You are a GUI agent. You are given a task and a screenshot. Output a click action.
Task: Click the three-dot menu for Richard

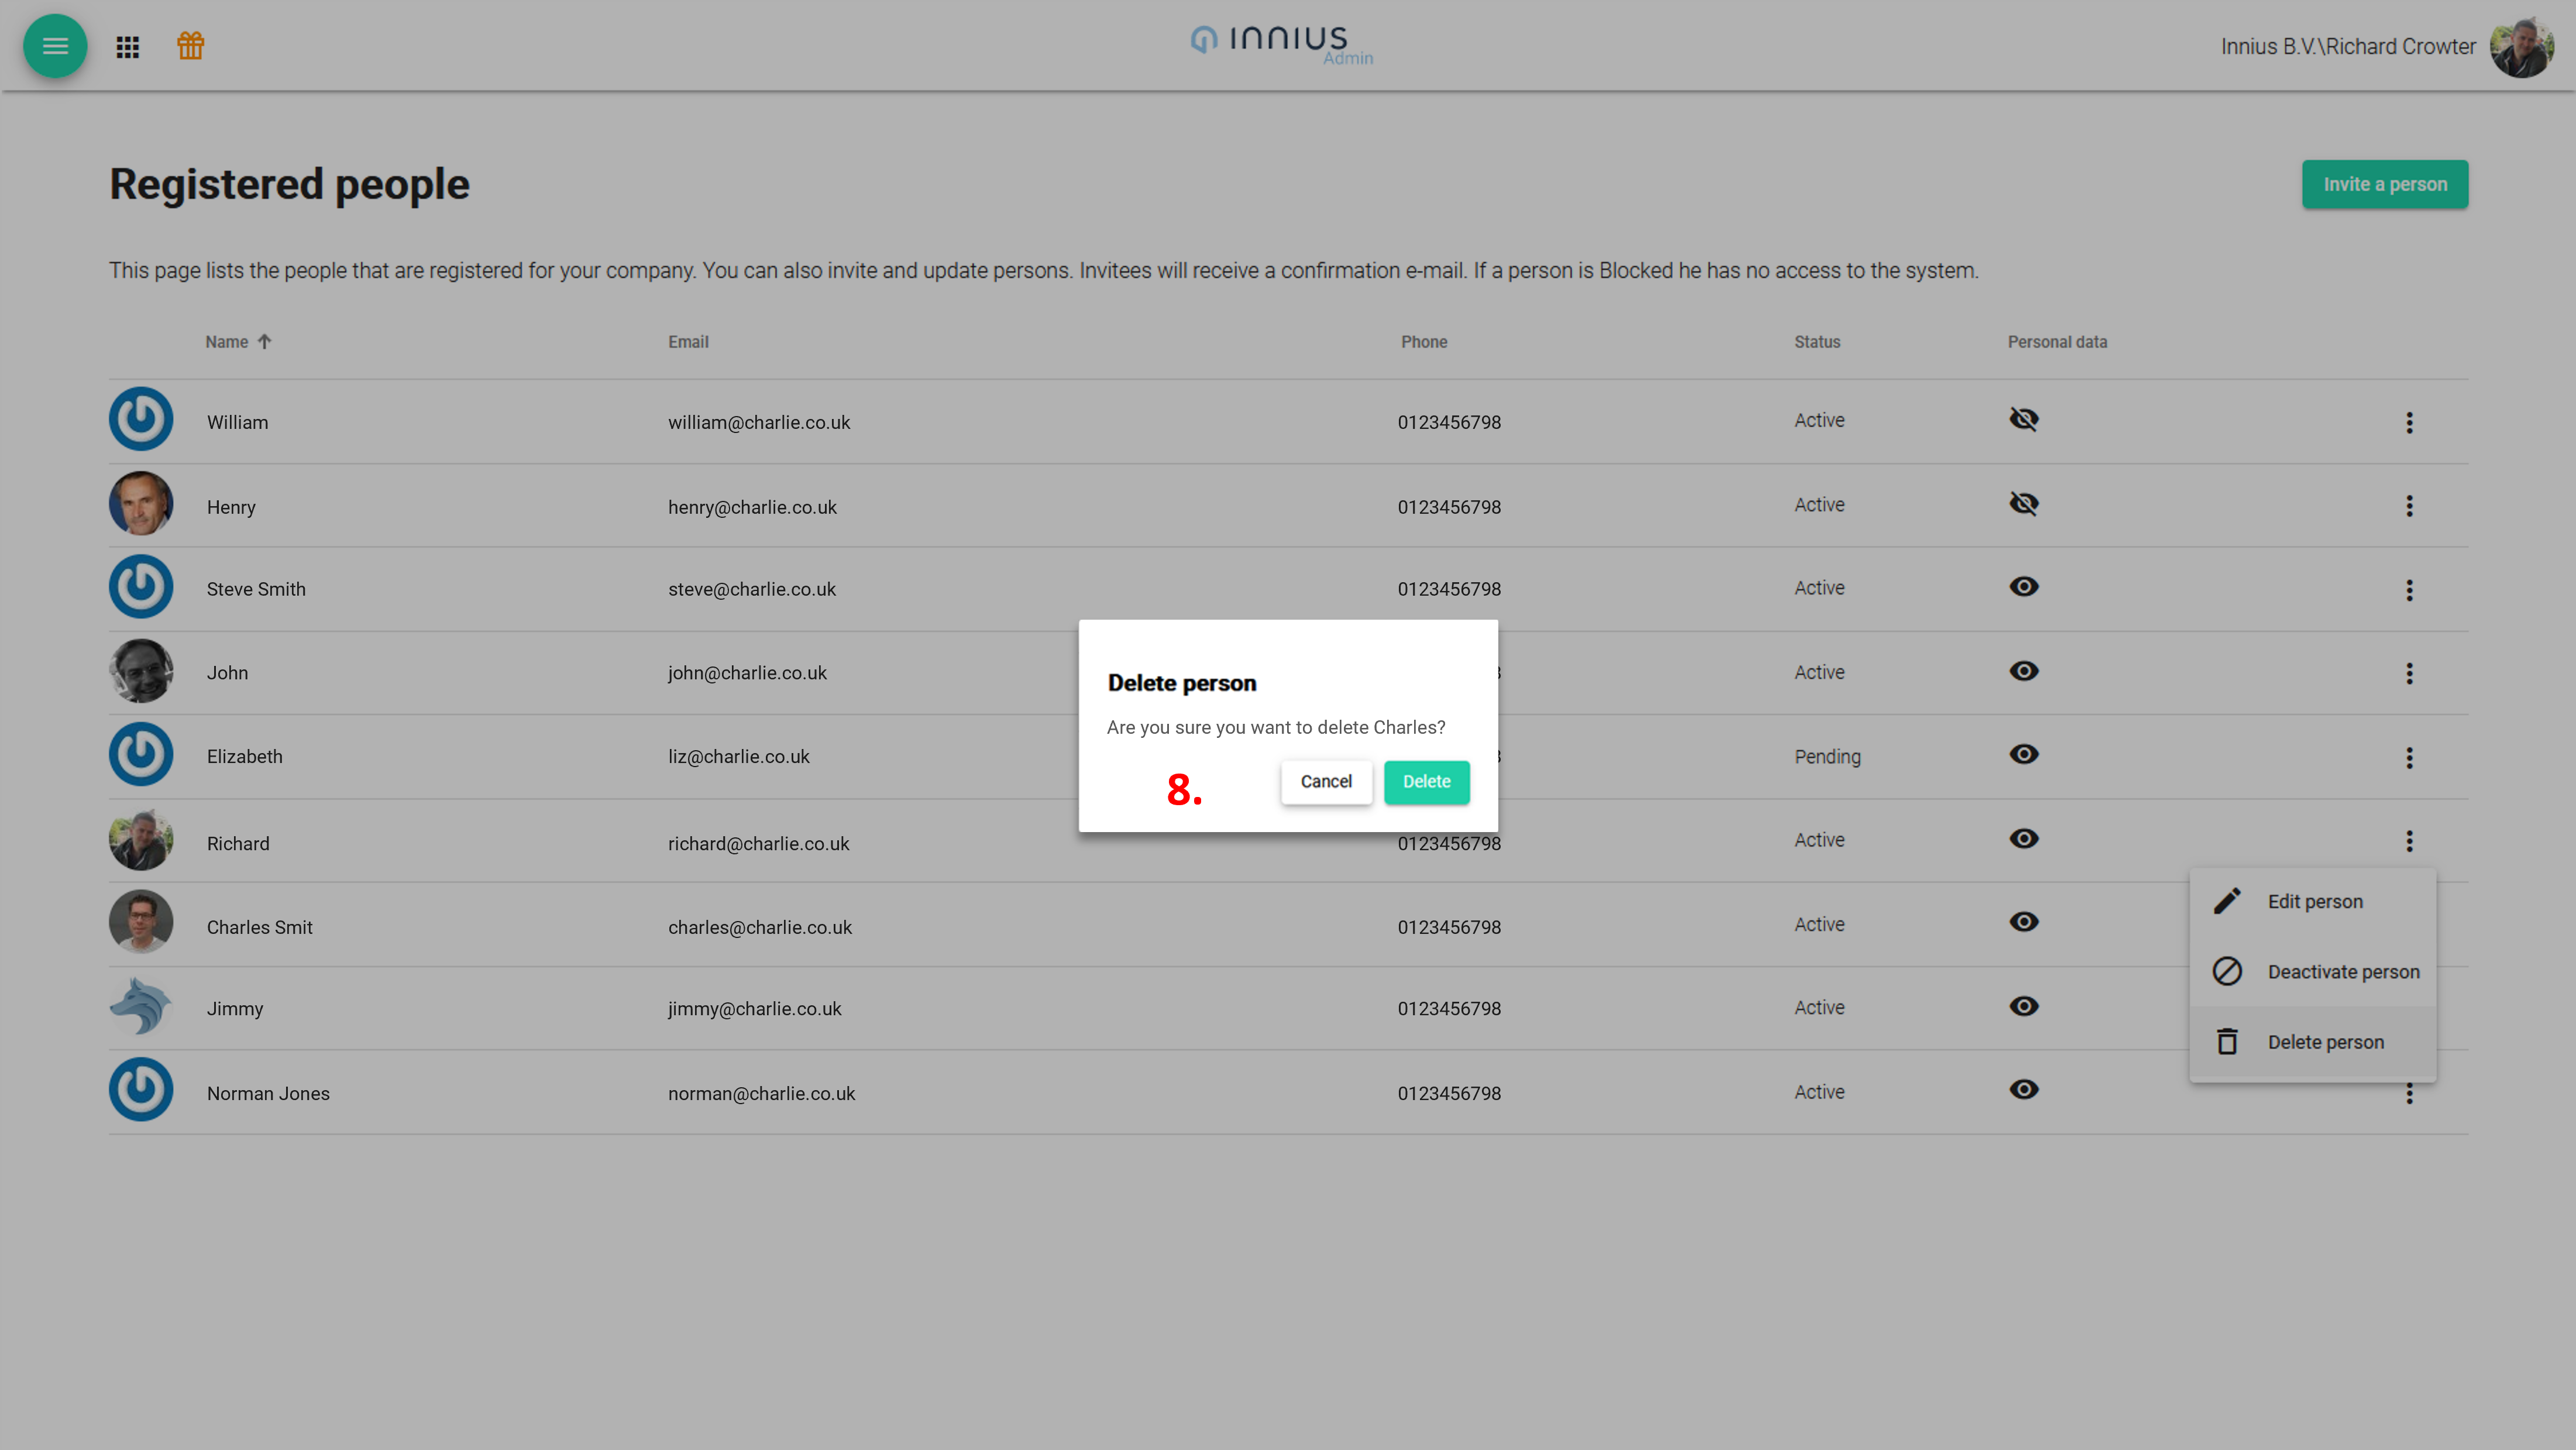click(2410, 841)
